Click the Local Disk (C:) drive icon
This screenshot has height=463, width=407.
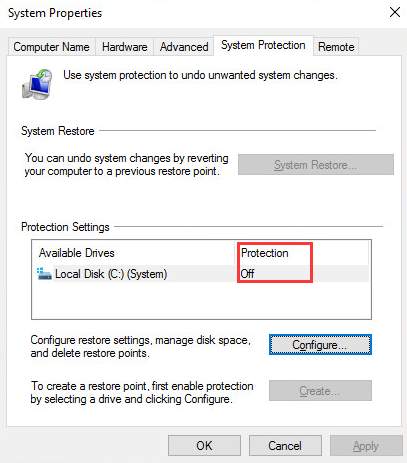coord(44,274)
